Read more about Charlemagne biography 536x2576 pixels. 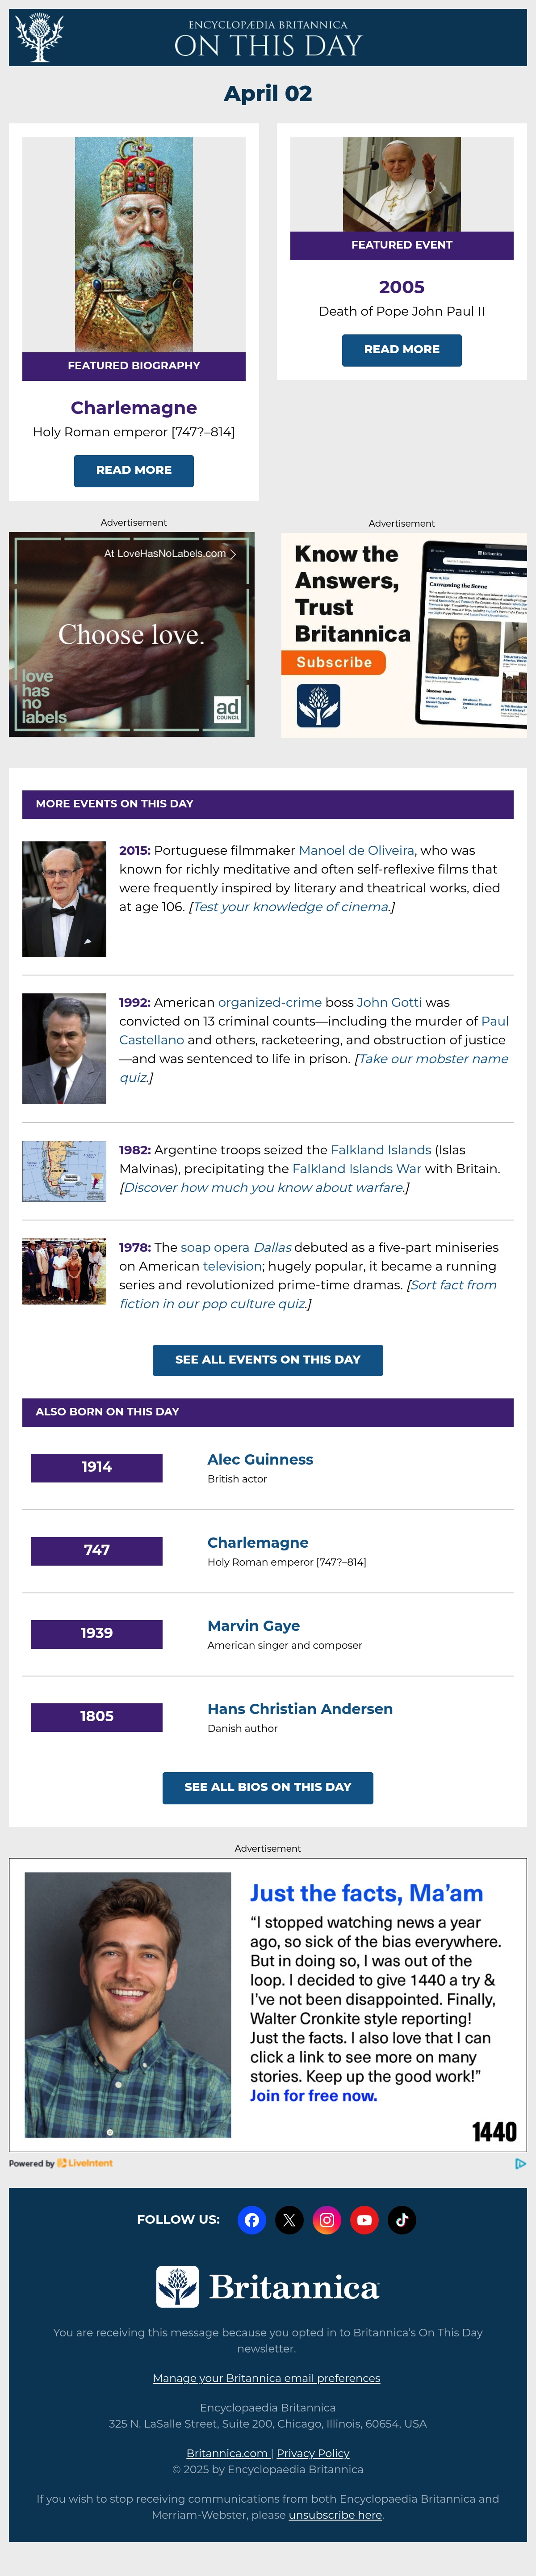pos(134,470)
